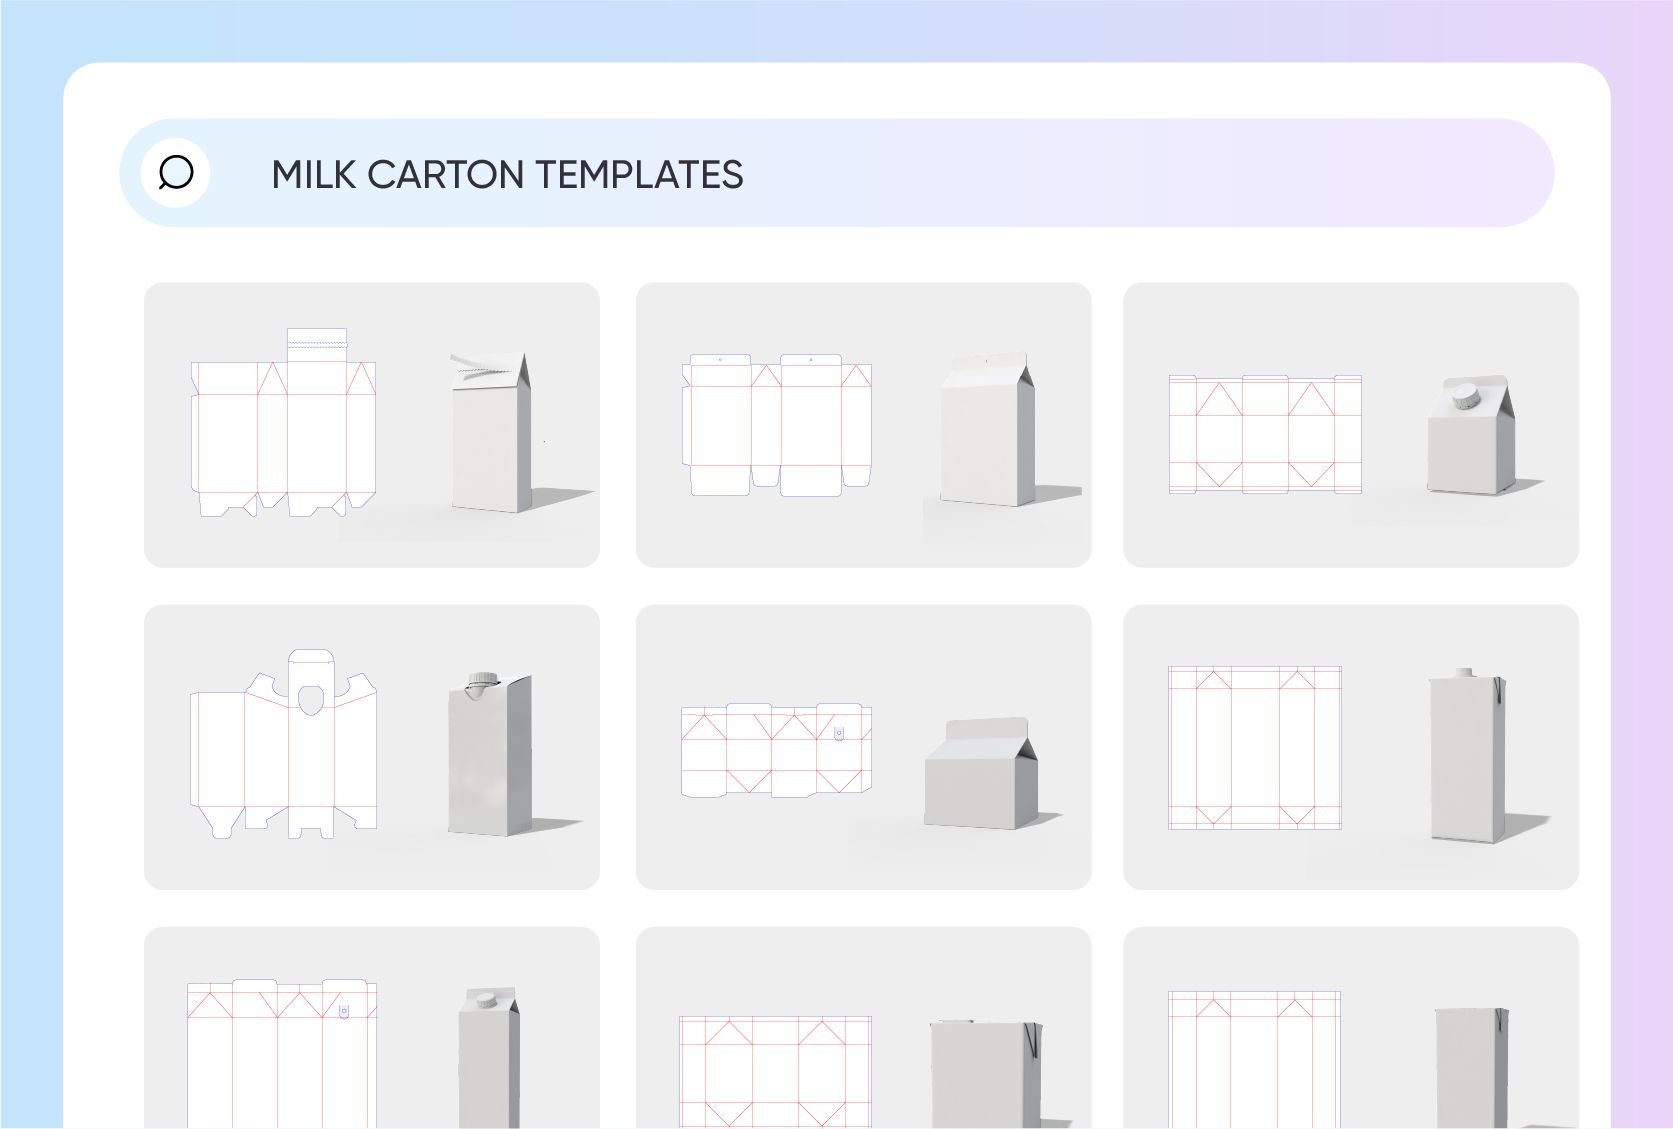1673x1129 pixels.
Task: Open the tall slim brick carton with straw template
Action: pos(1351,747)
